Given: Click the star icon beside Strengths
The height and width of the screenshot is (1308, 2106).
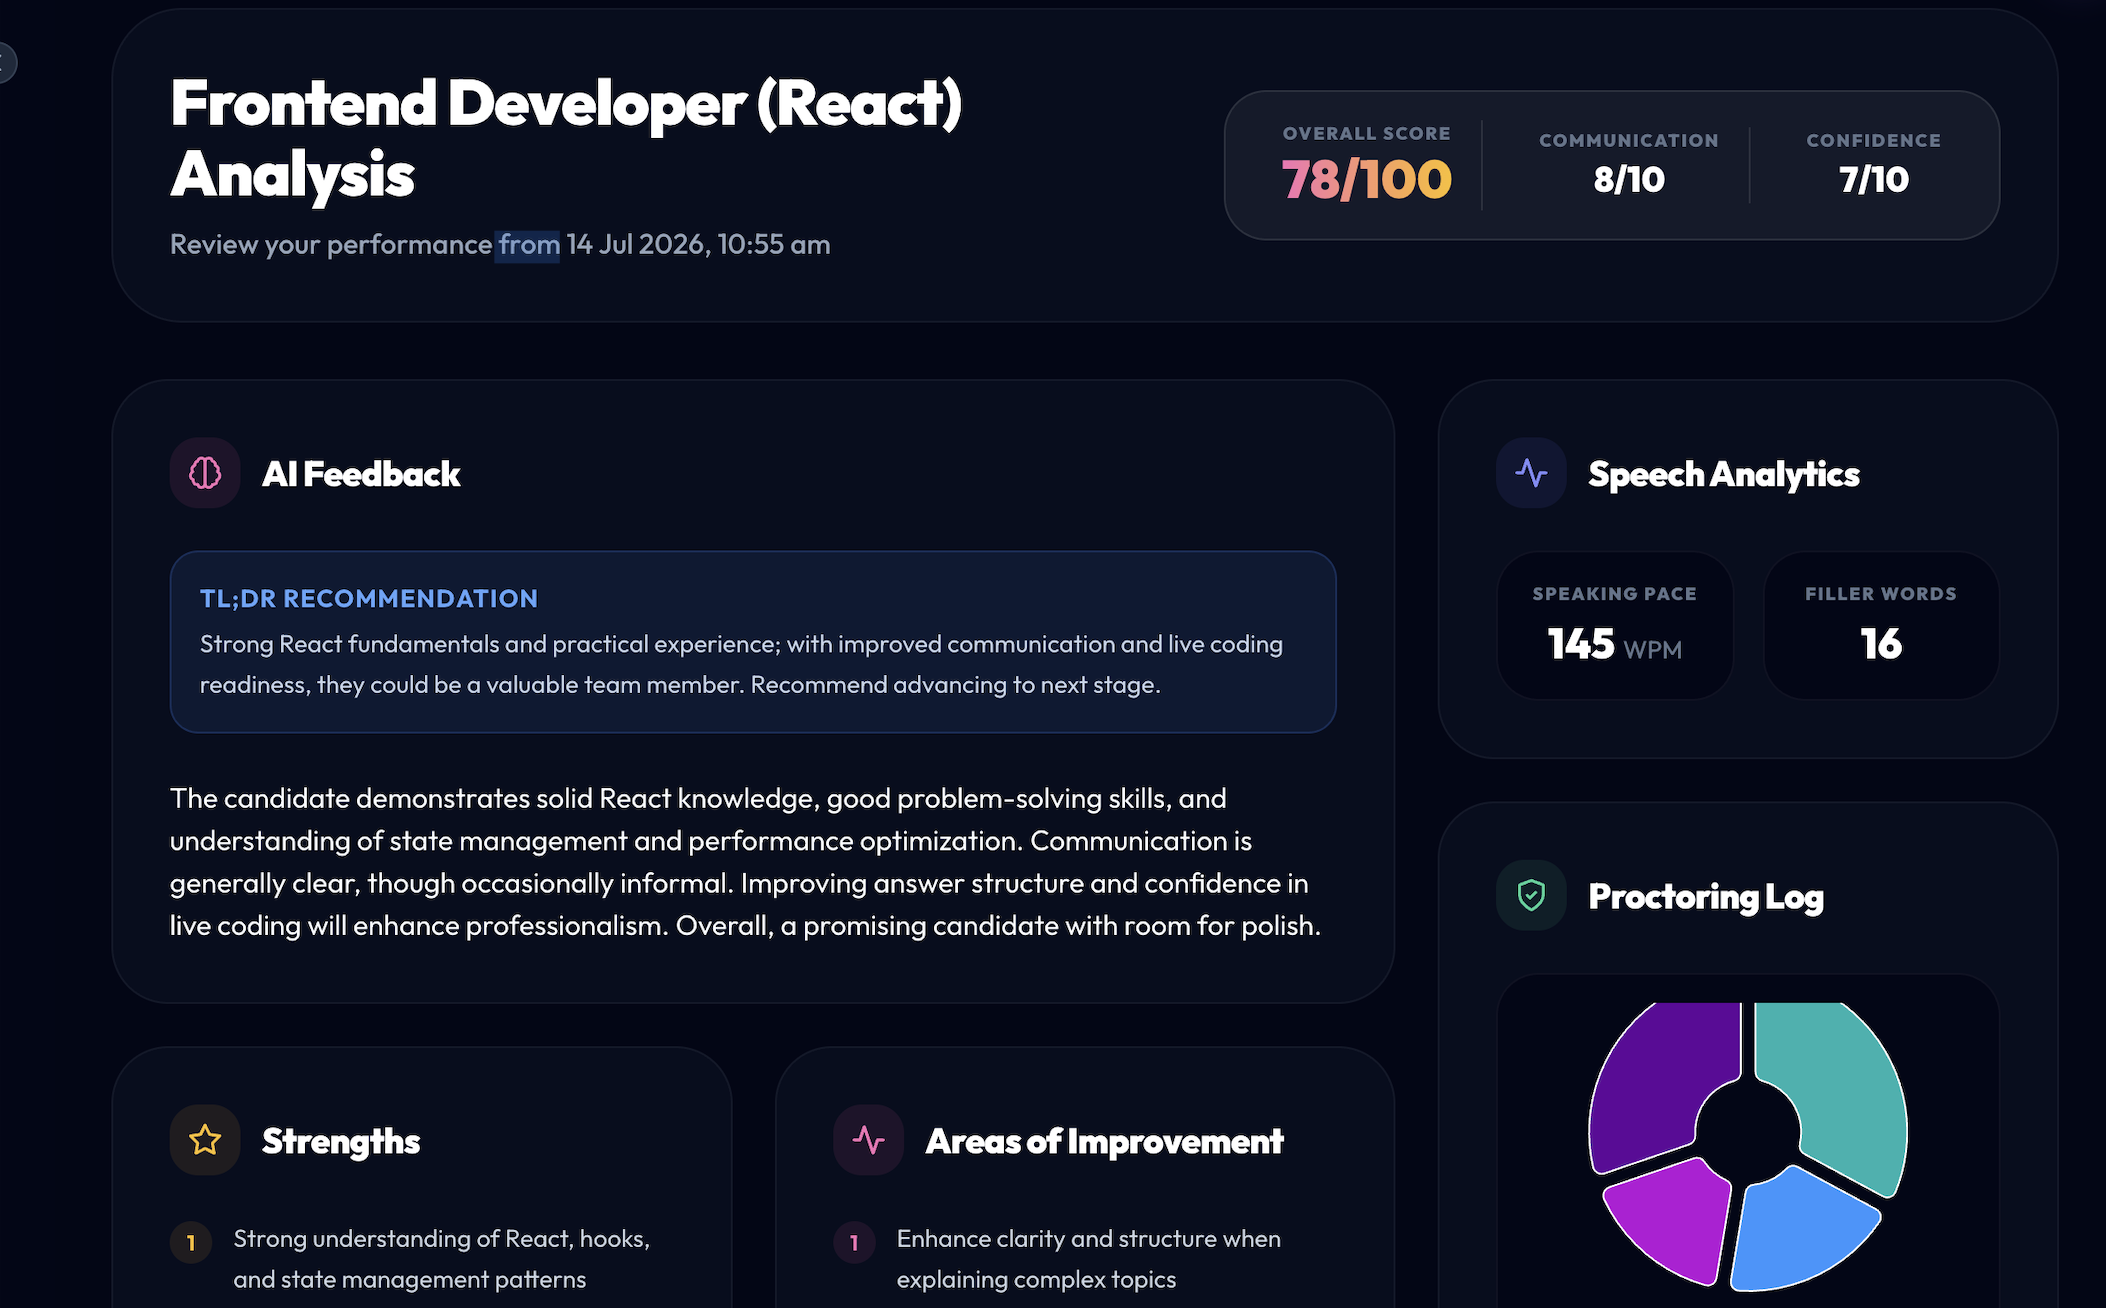Looking at the screenshot, I should coord(205,1140).
